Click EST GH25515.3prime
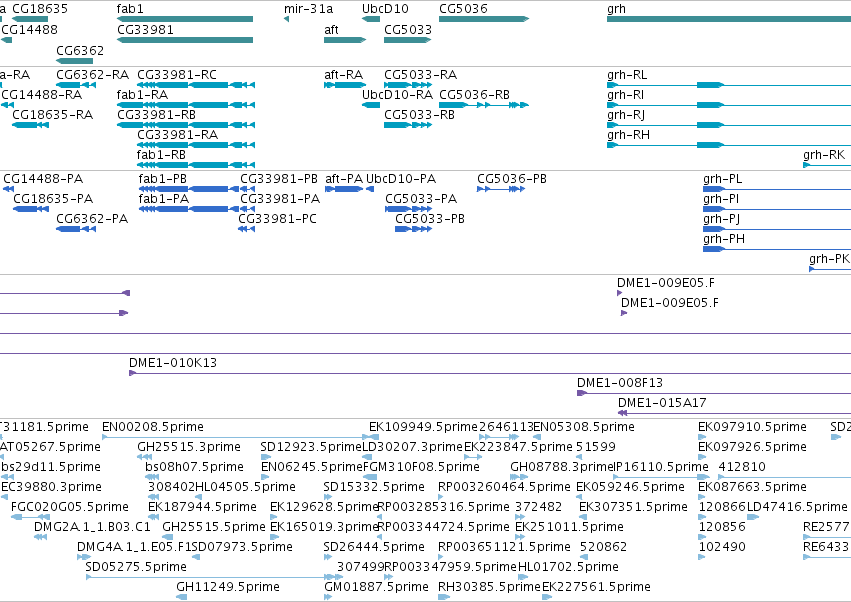The height and width of the screenshot is (602, 851). (144, 457)
